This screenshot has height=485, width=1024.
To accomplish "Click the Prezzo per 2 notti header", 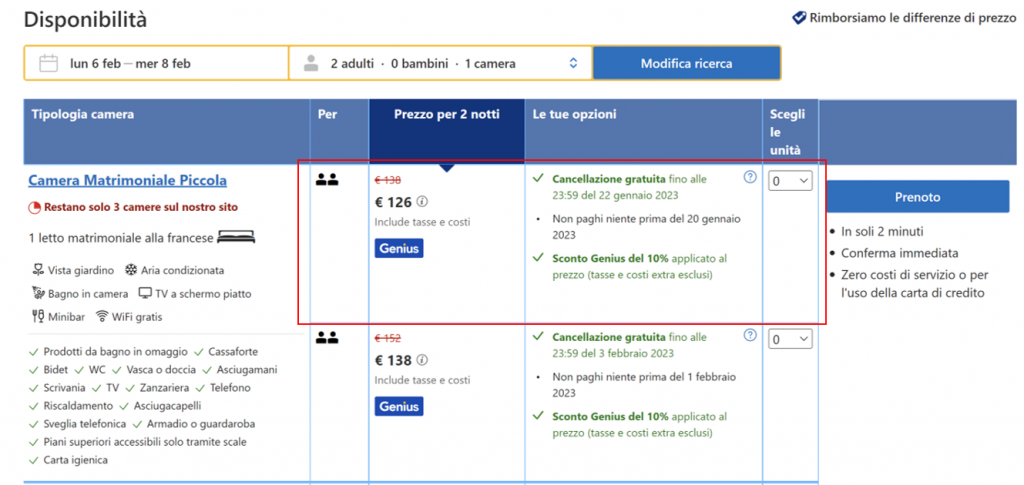I will coord(446,114).
